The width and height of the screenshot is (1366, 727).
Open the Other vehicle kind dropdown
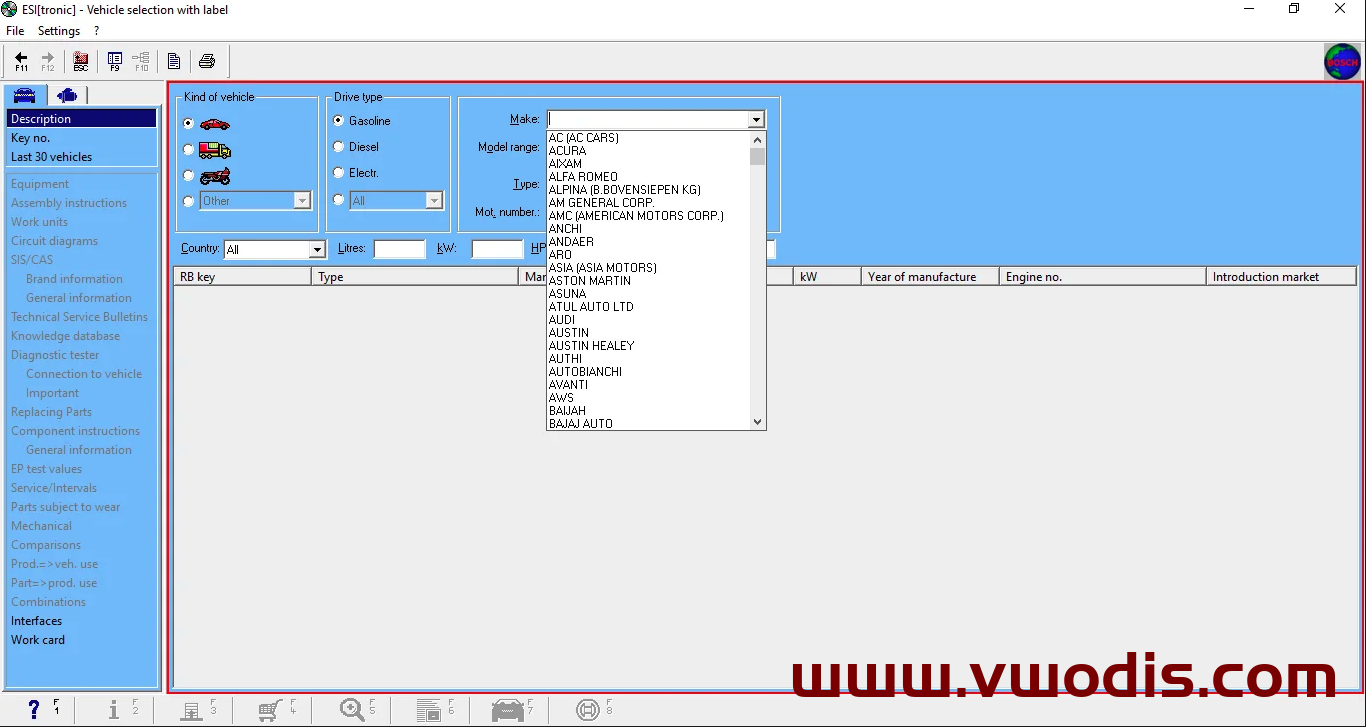pyautogui.click(x=302, y=201)
